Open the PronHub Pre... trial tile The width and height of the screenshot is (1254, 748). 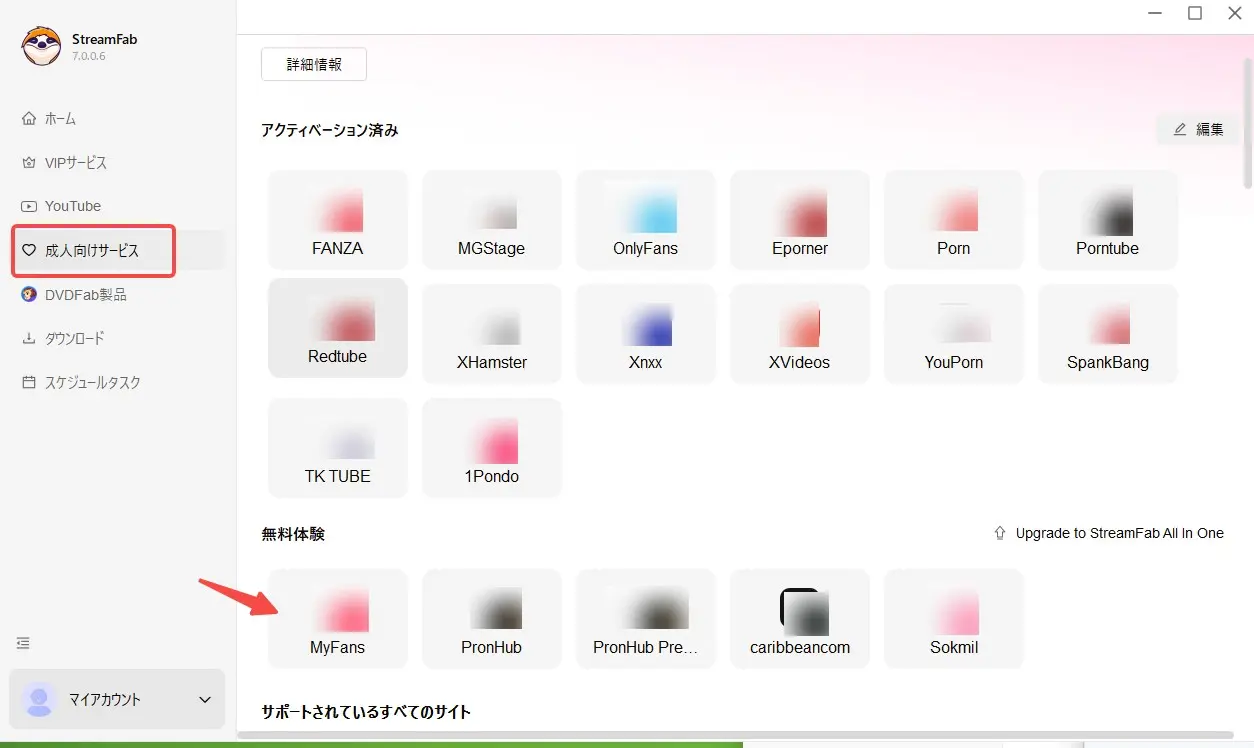(x=646, y=619)
